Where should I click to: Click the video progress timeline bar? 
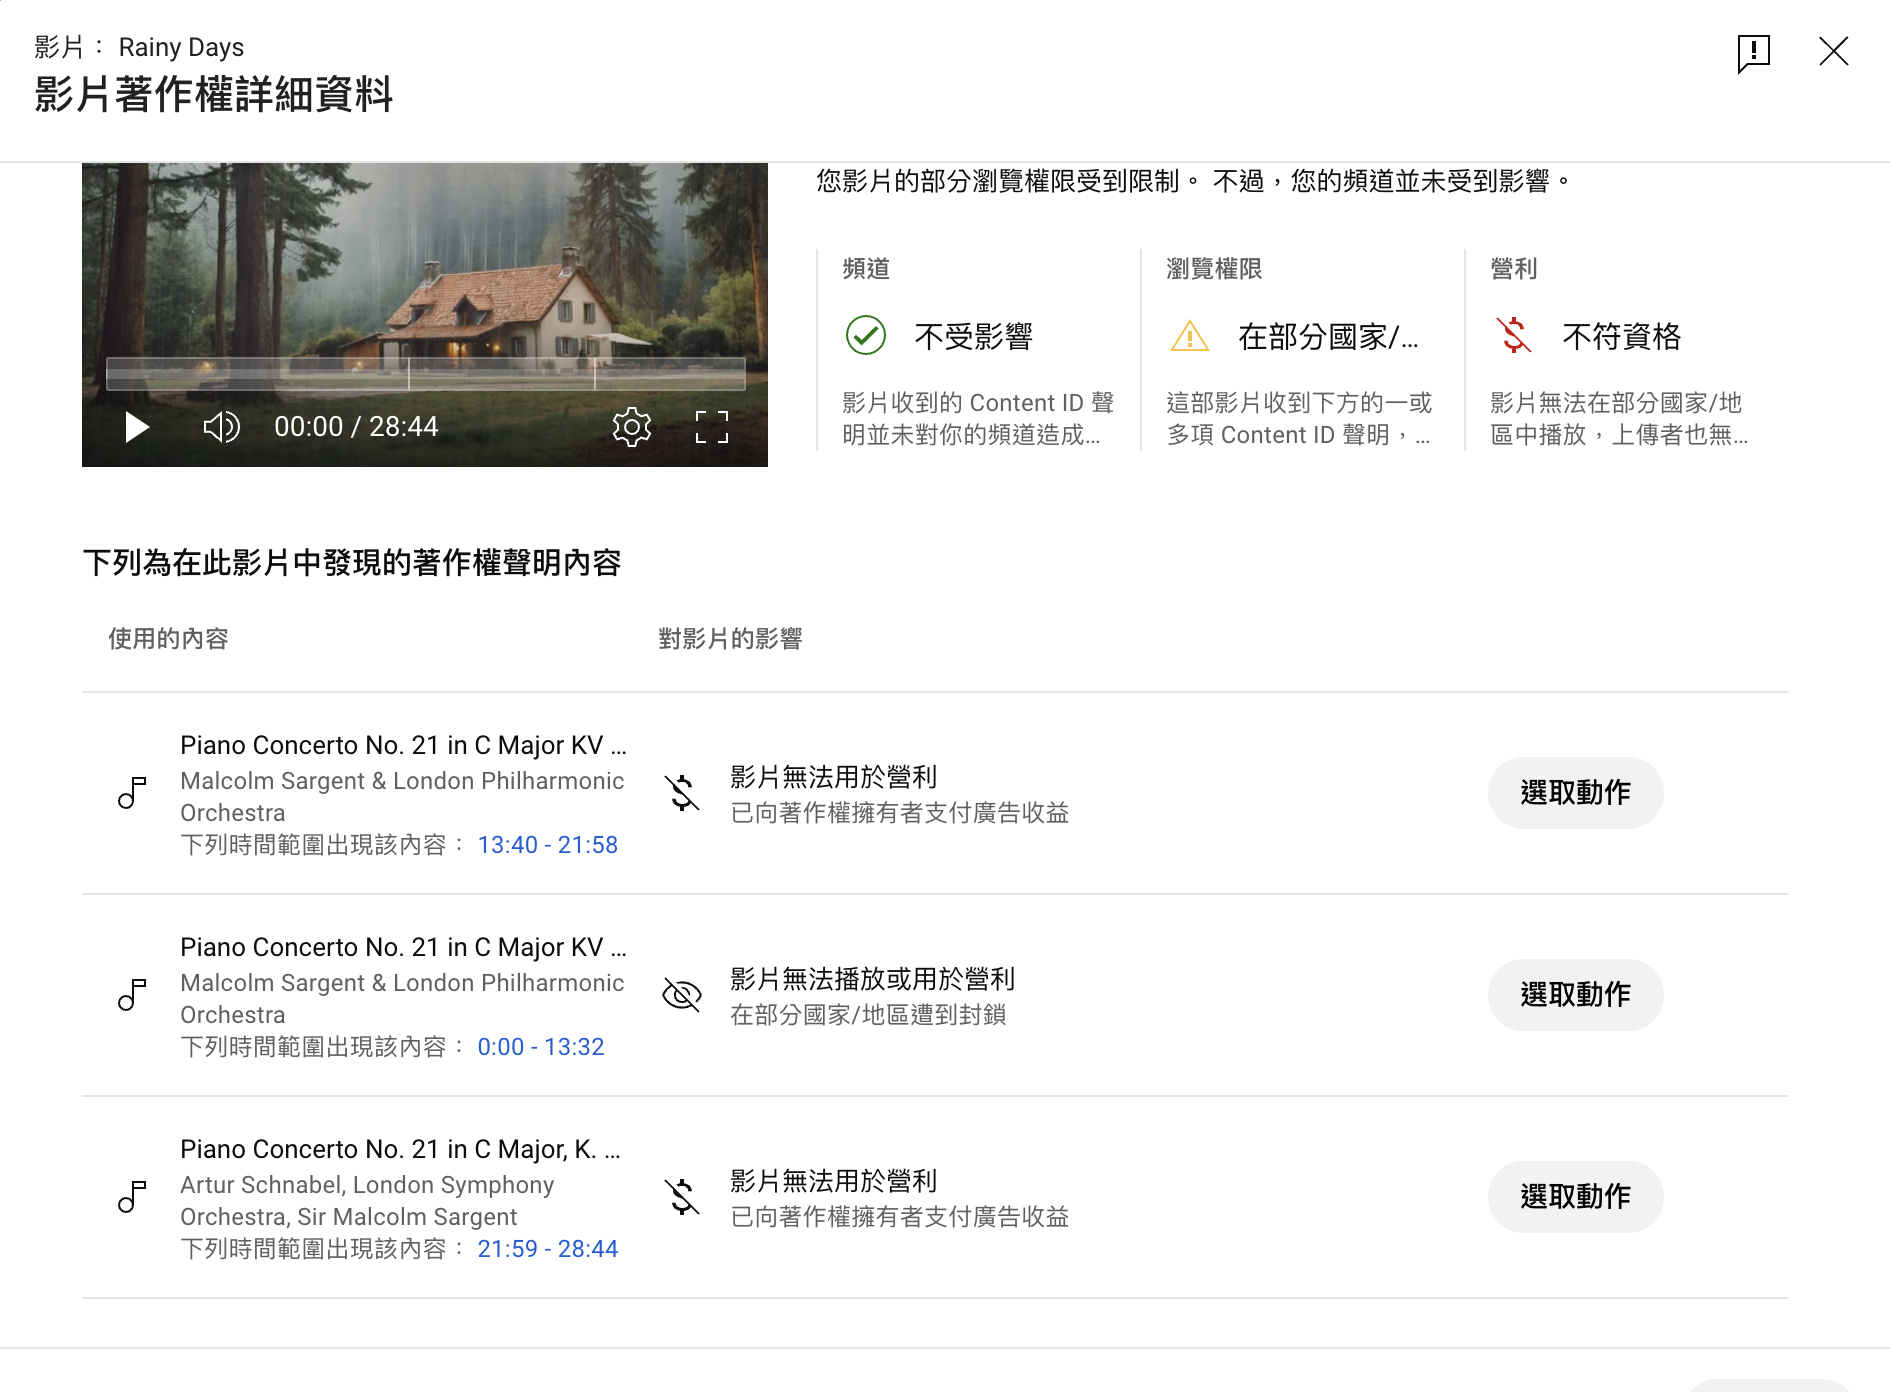[425, 374]
